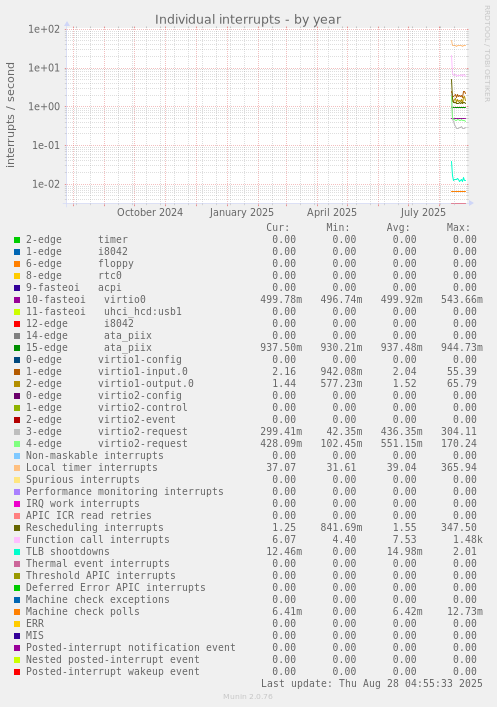Screen dimensions: 497x707
Task: Click the orange swatch for Machine check polls
Action: coord(17,612)
